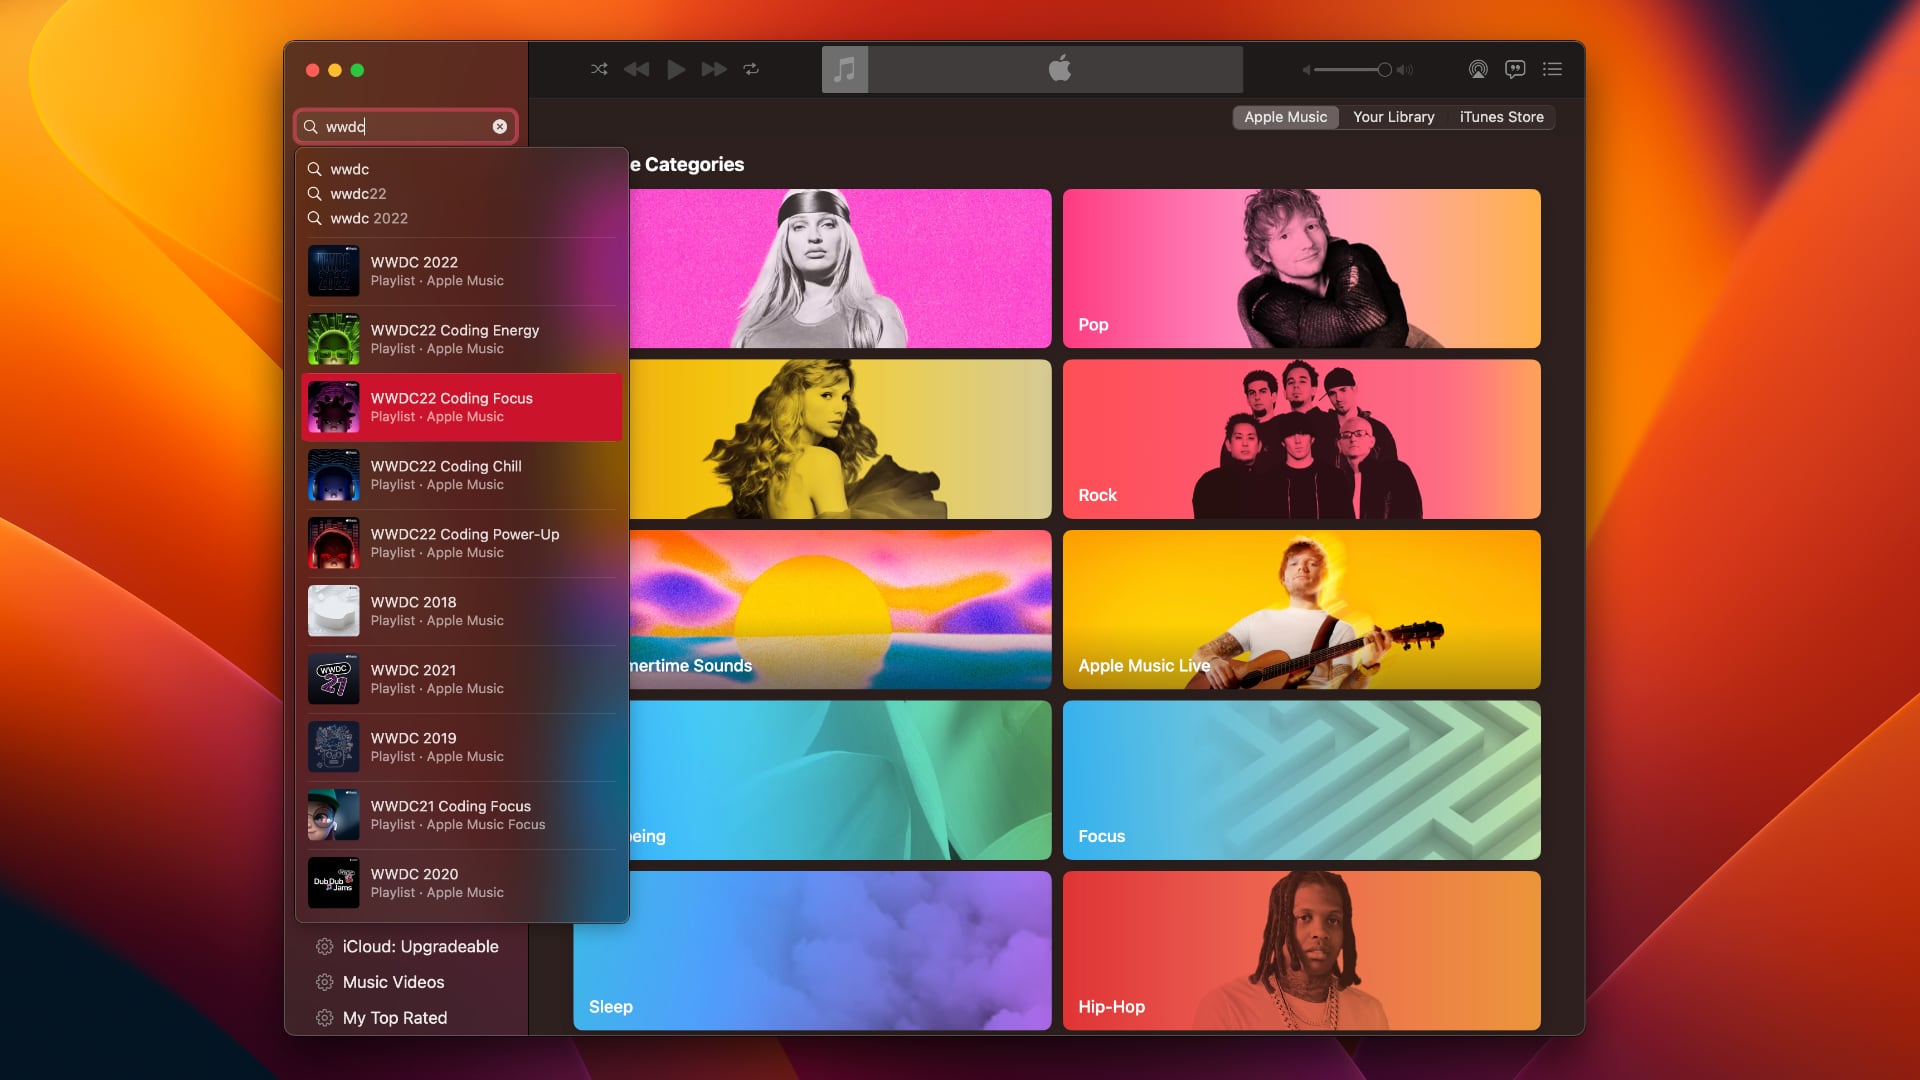Click the music note artwork placeholder
This screenshot has width=1920, height=1080.
point(845,69)
